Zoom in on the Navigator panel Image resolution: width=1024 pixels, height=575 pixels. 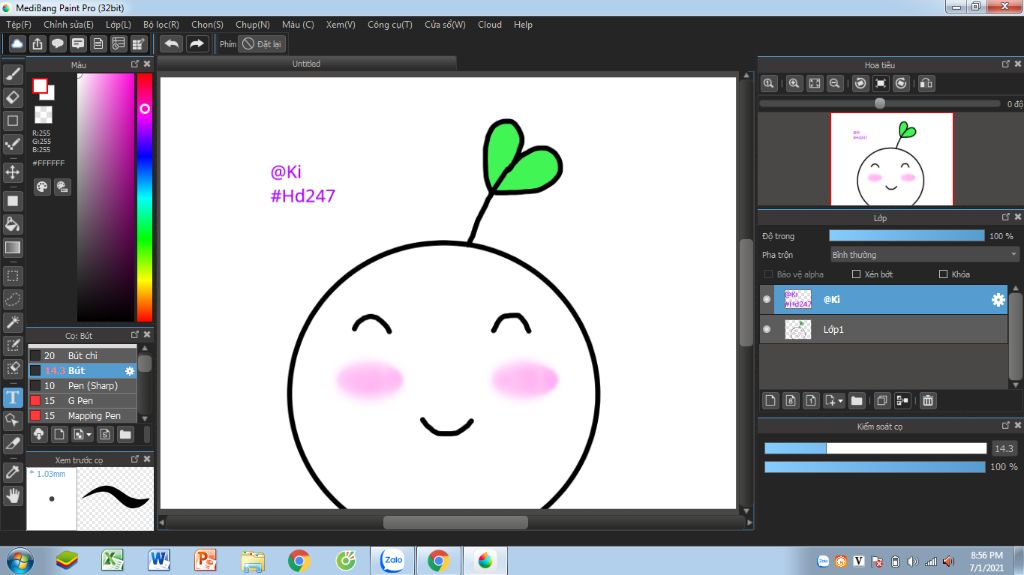[794, 84]
